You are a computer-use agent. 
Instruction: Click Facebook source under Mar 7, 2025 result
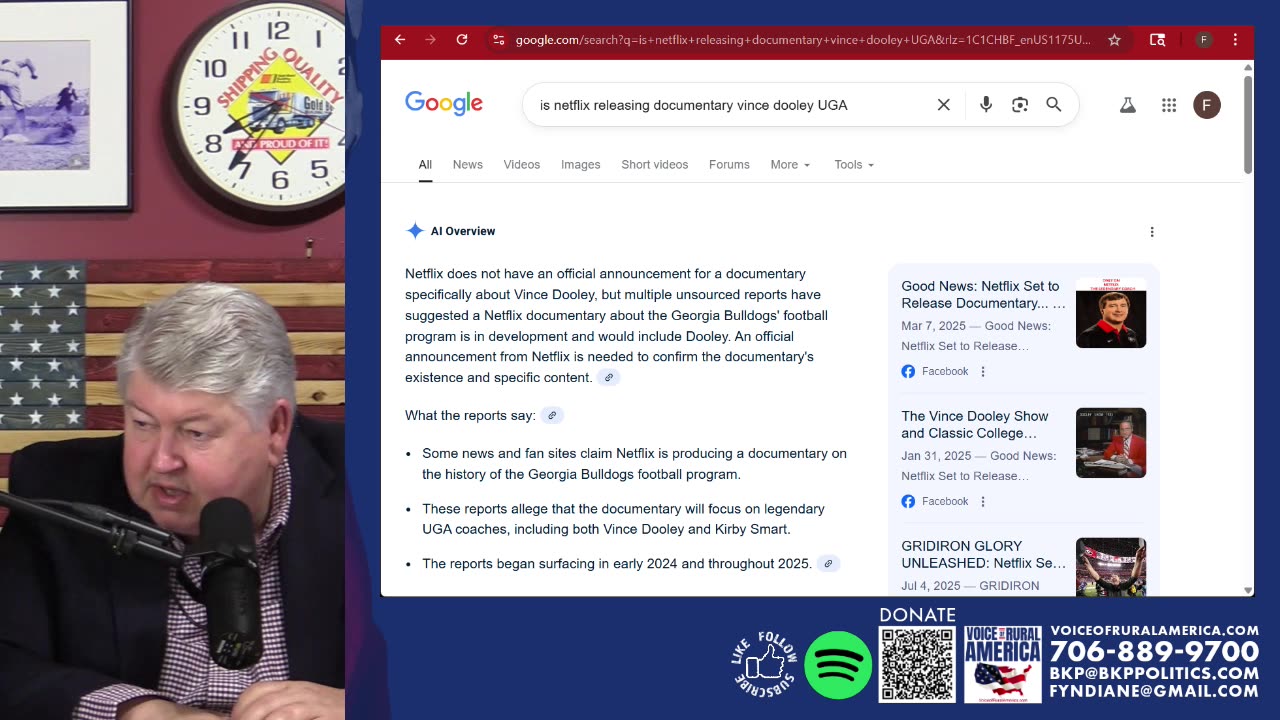click(935, 371)
